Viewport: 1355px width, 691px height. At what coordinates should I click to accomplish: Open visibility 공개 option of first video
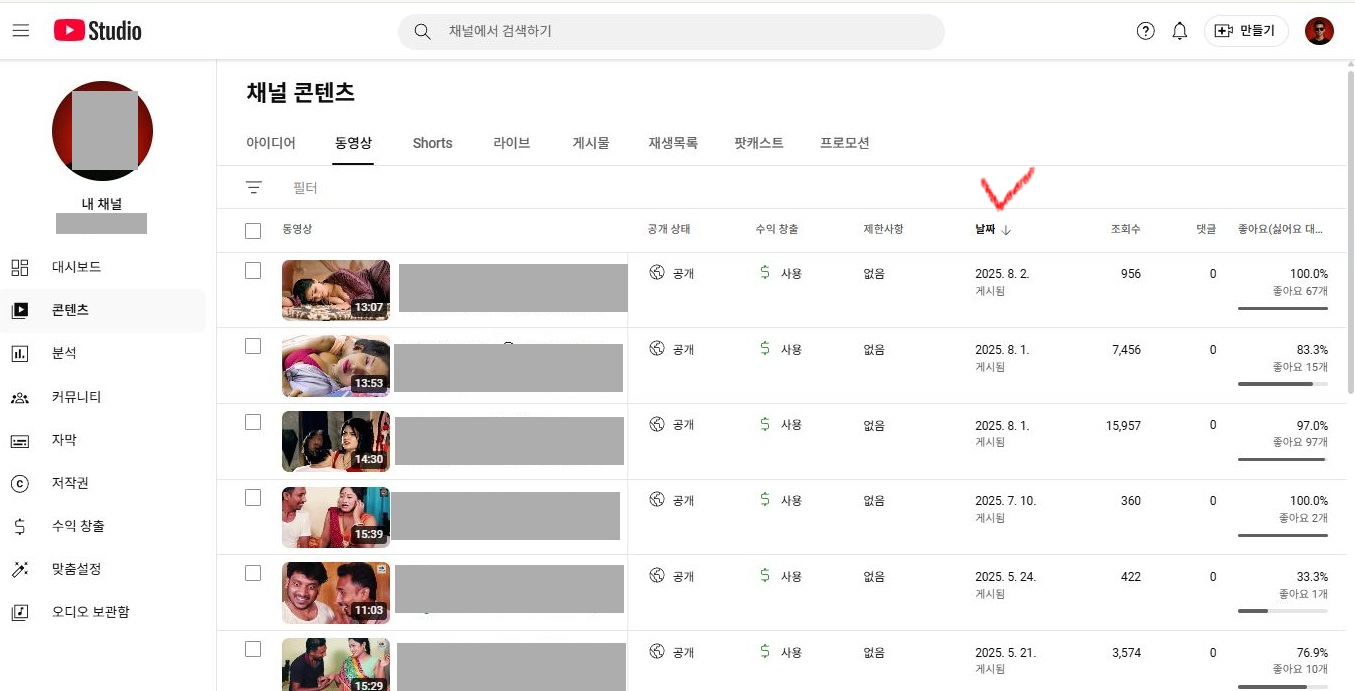point(671,273)
